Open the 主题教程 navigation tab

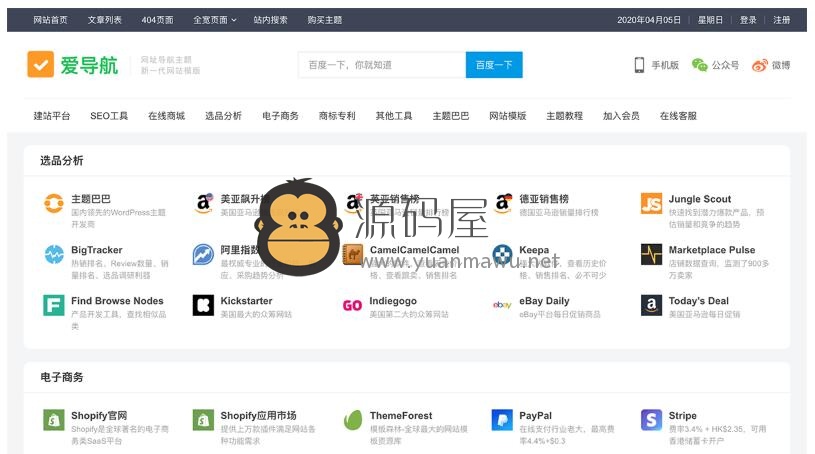[564, 115]
